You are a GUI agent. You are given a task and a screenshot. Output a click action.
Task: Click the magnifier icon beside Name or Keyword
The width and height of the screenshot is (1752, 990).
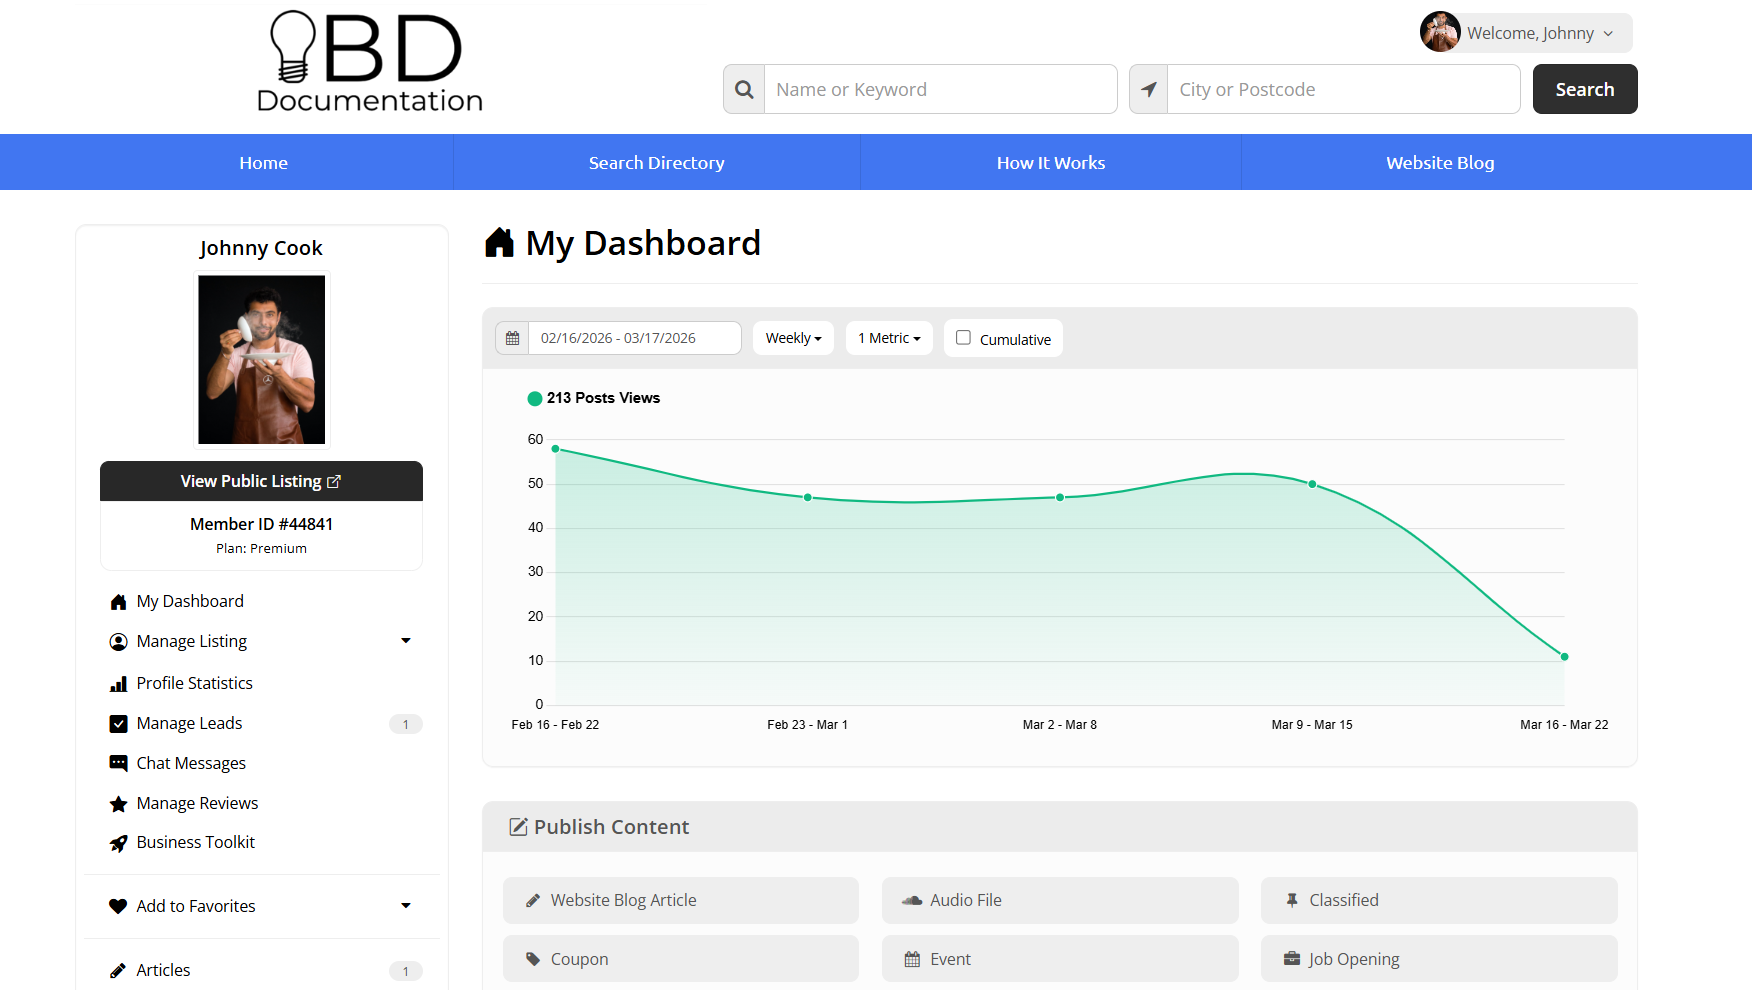744,89
